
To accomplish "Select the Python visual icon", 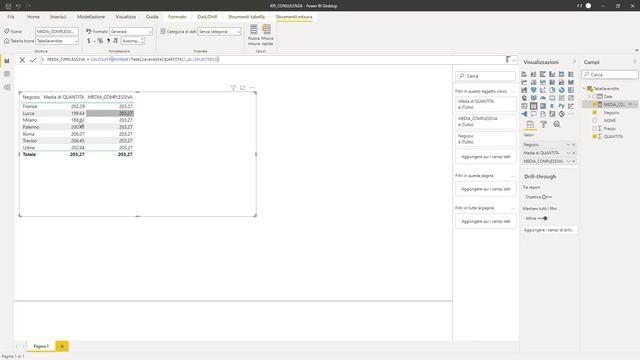I will pos(562,106).
